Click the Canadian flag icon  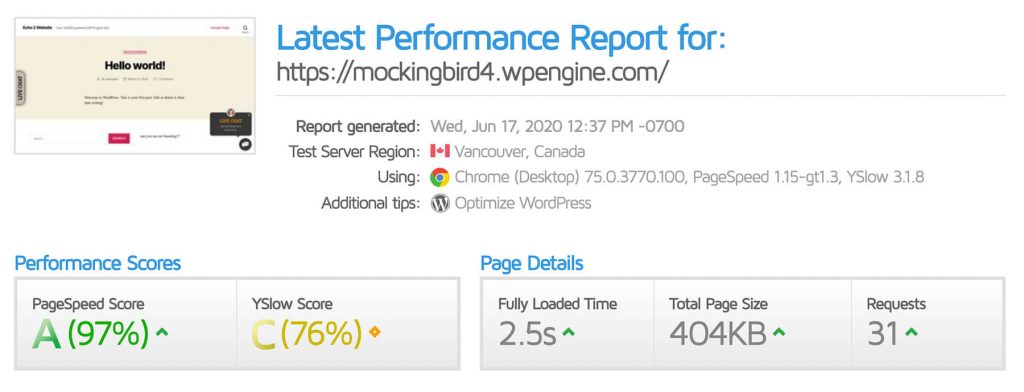pyautogui.click(x=440, y=152)
